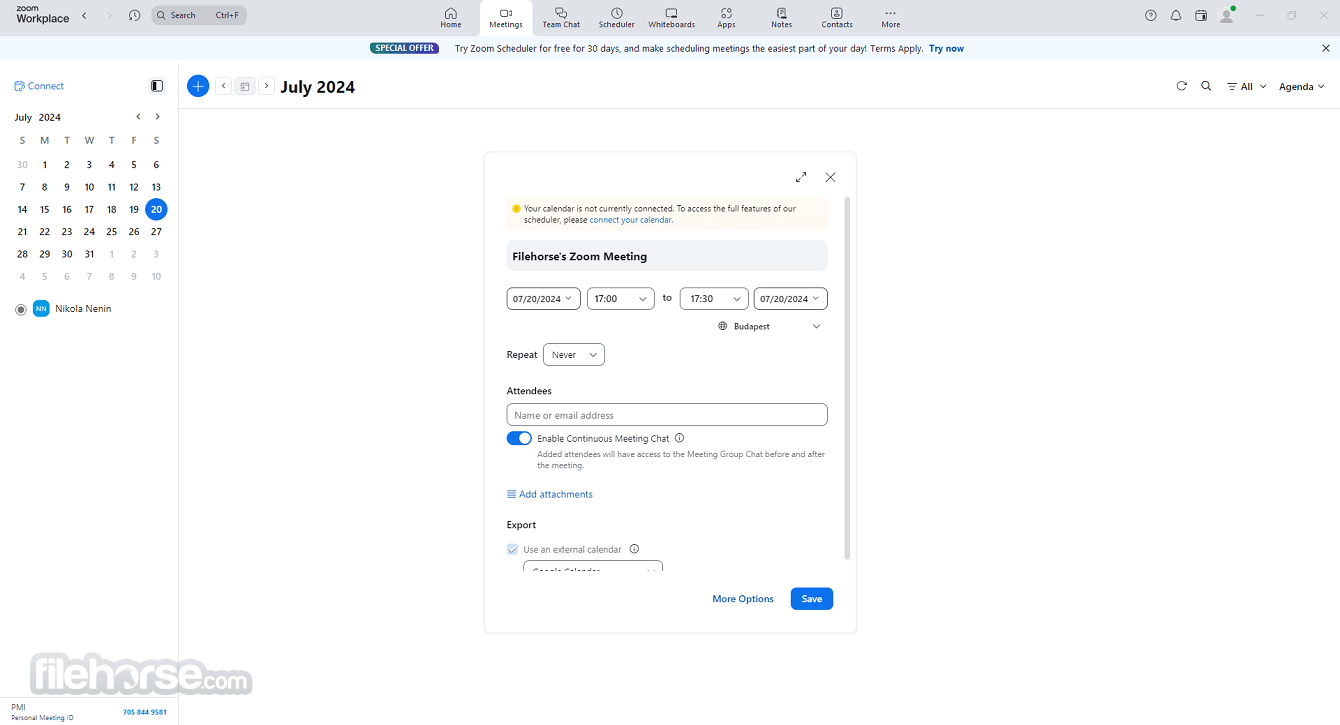
Task: Open the end date dropdown after 17:30
Action: (x=791, y=298)
